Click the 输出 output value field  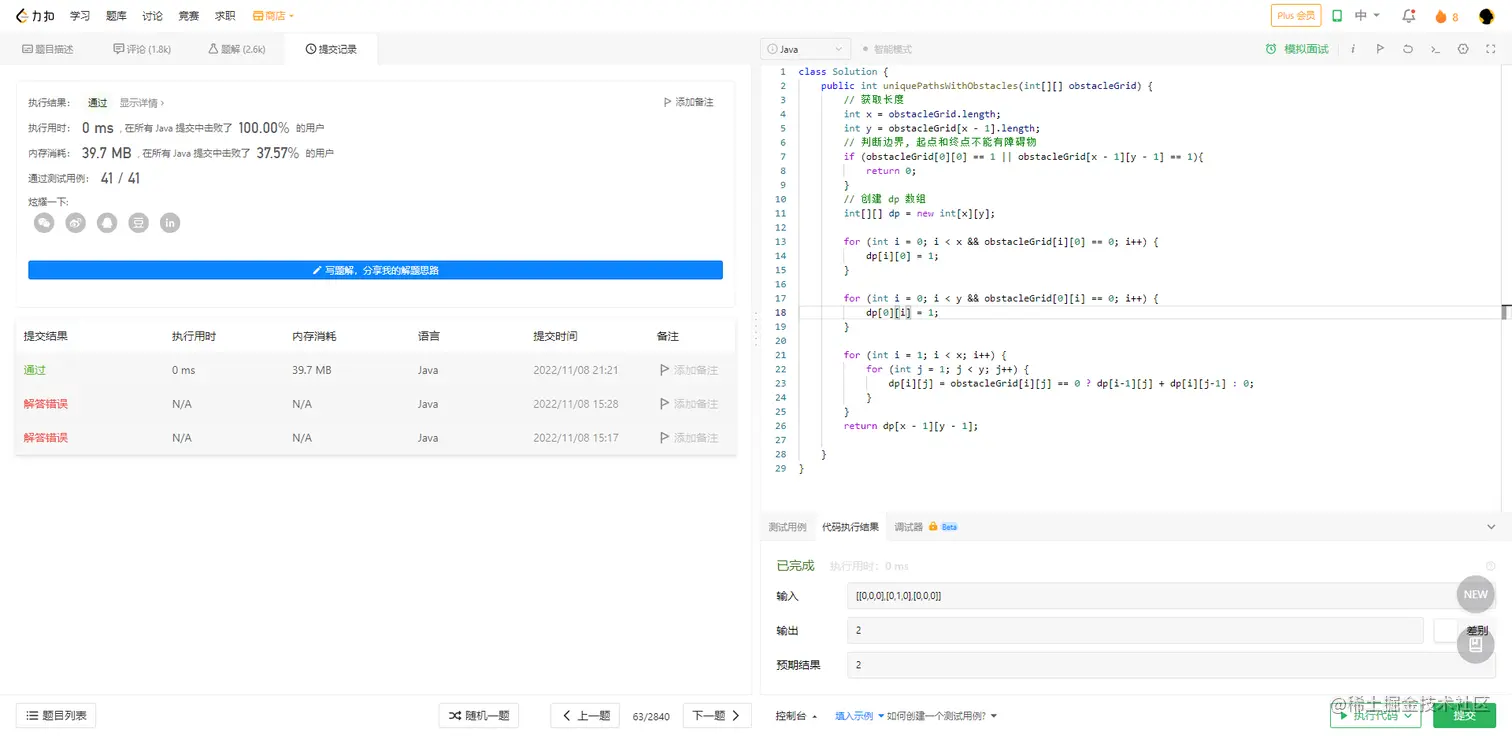pyautogui.click(x=1135, y=630)
